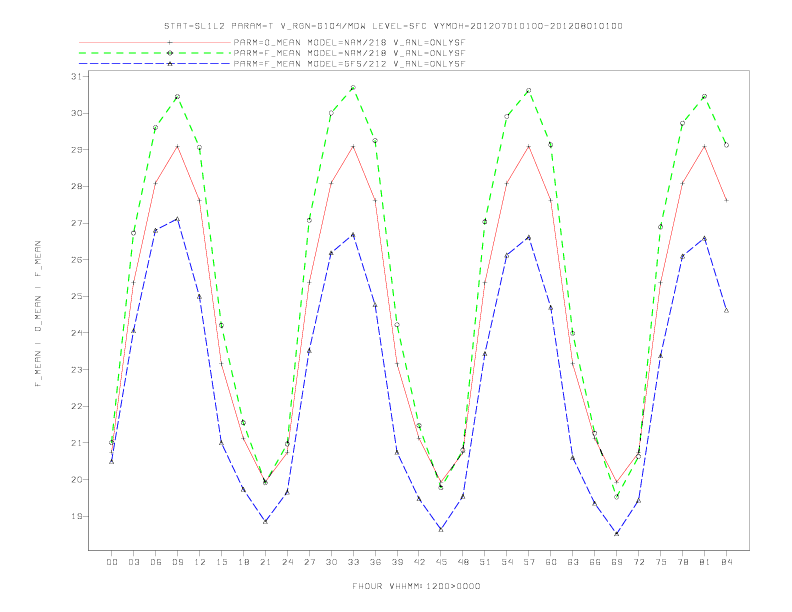792x612 pixels.
Task: Click y-axis tick label 21
Action: (x=76, y=443)
